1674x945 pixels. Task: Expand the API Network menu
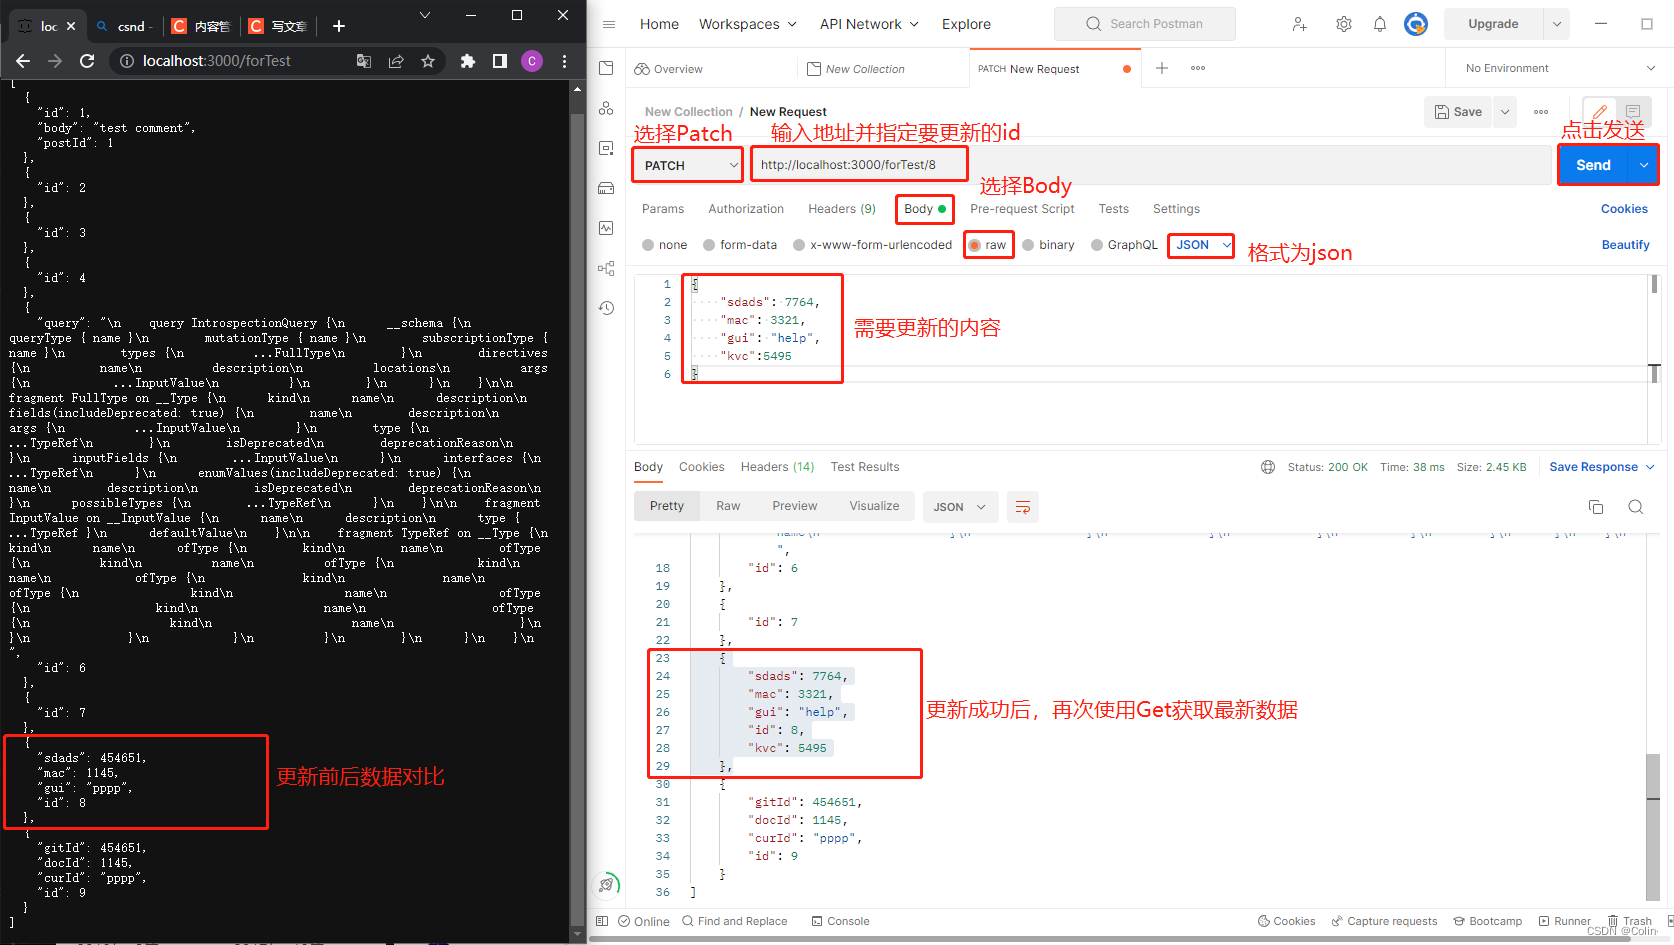869,24
